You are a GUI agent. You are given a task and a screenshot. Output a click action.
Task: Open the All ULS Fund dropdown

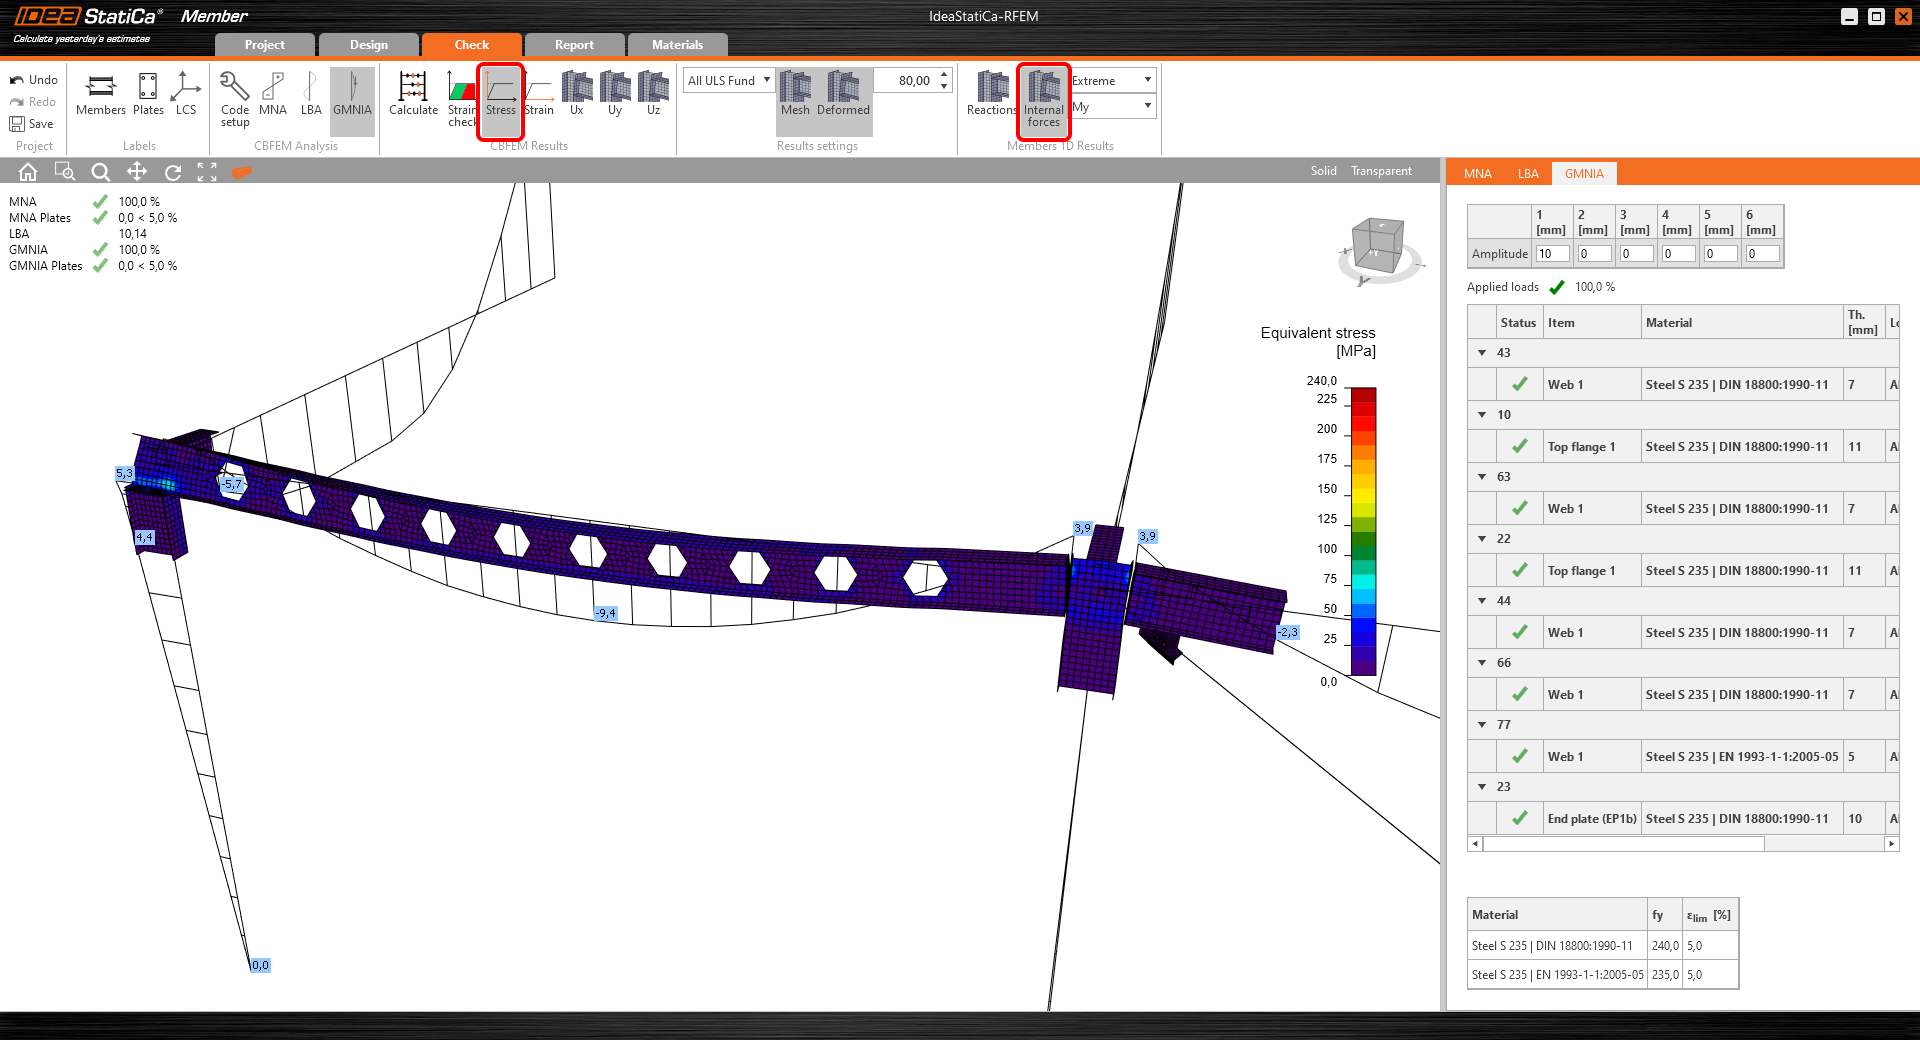[729, 81]
